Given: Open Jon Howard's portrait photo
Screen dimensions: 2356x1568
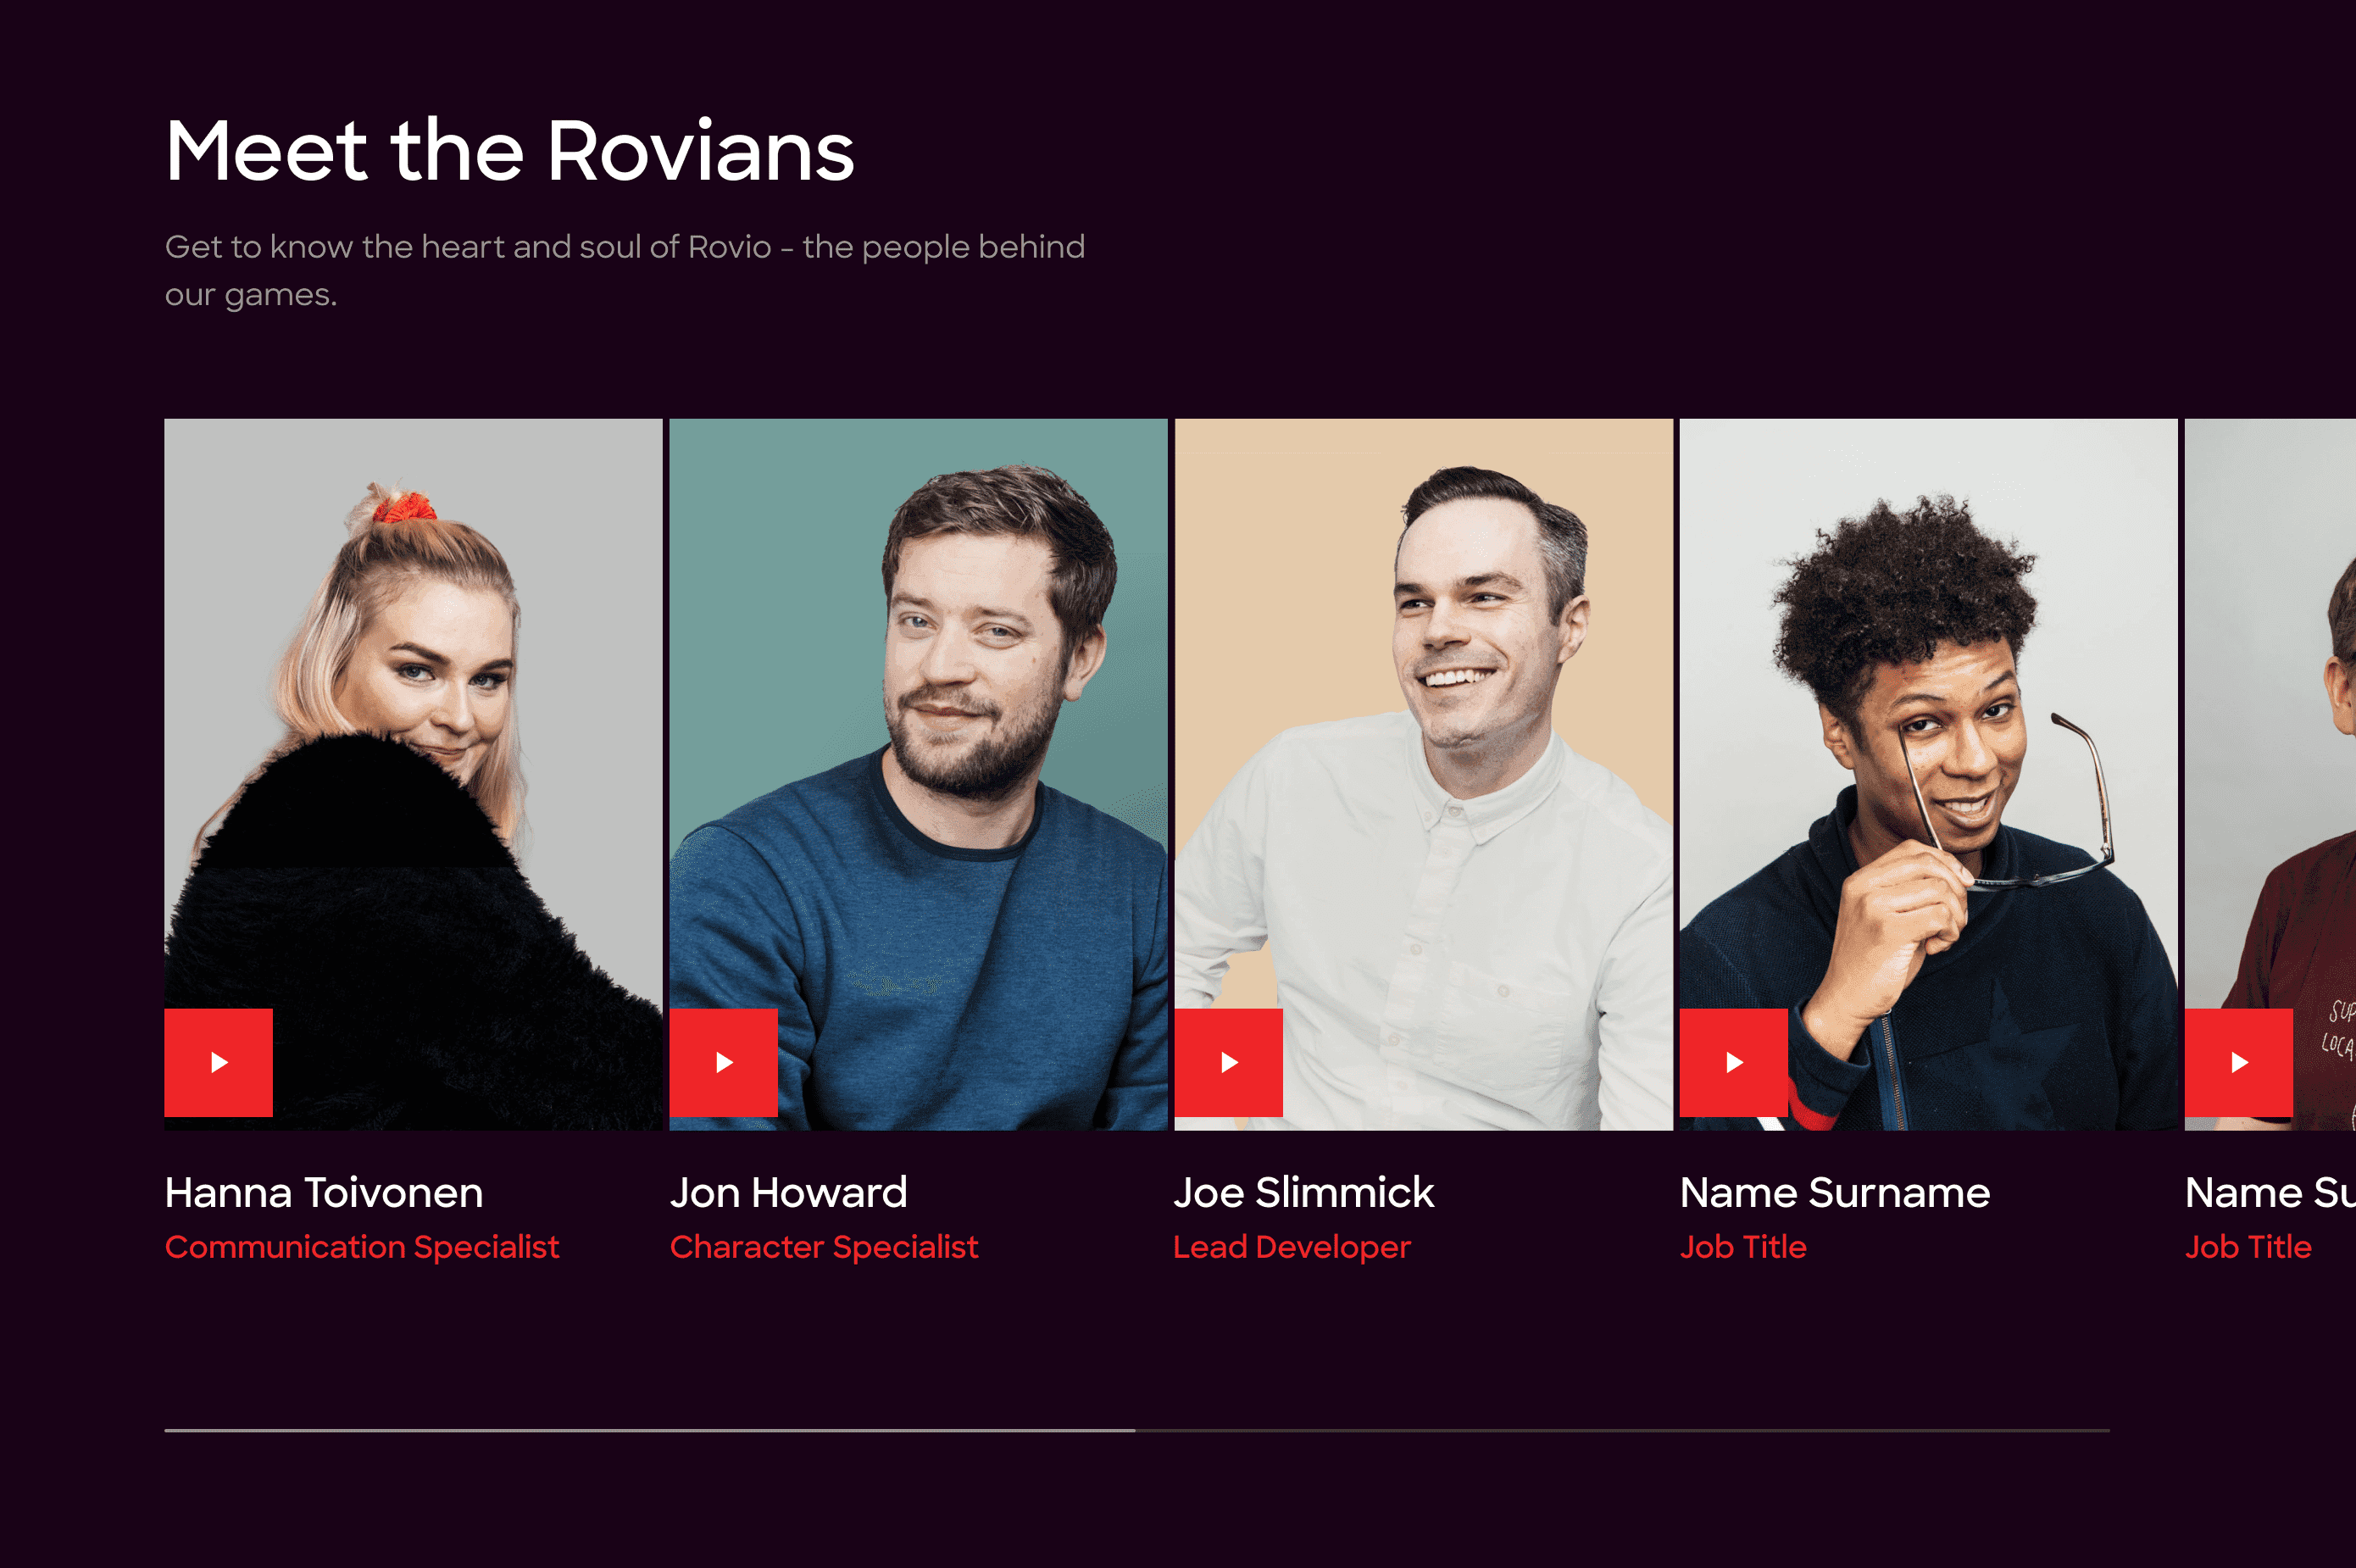Looking at the screenshot, I should click(x=918, y=774).
